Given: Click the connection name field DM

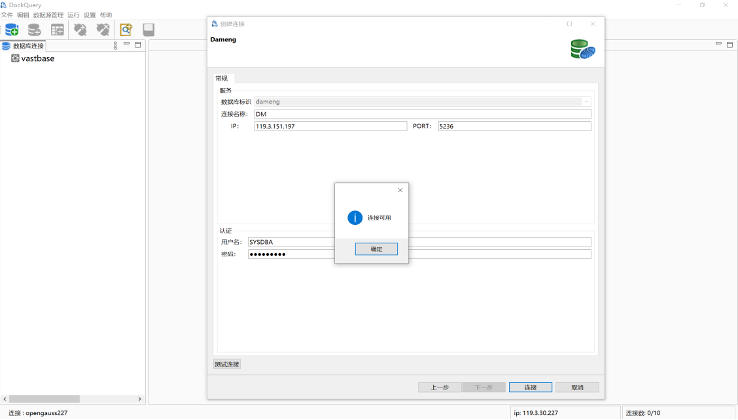Looking at the screenshot, I should (423, 114).
